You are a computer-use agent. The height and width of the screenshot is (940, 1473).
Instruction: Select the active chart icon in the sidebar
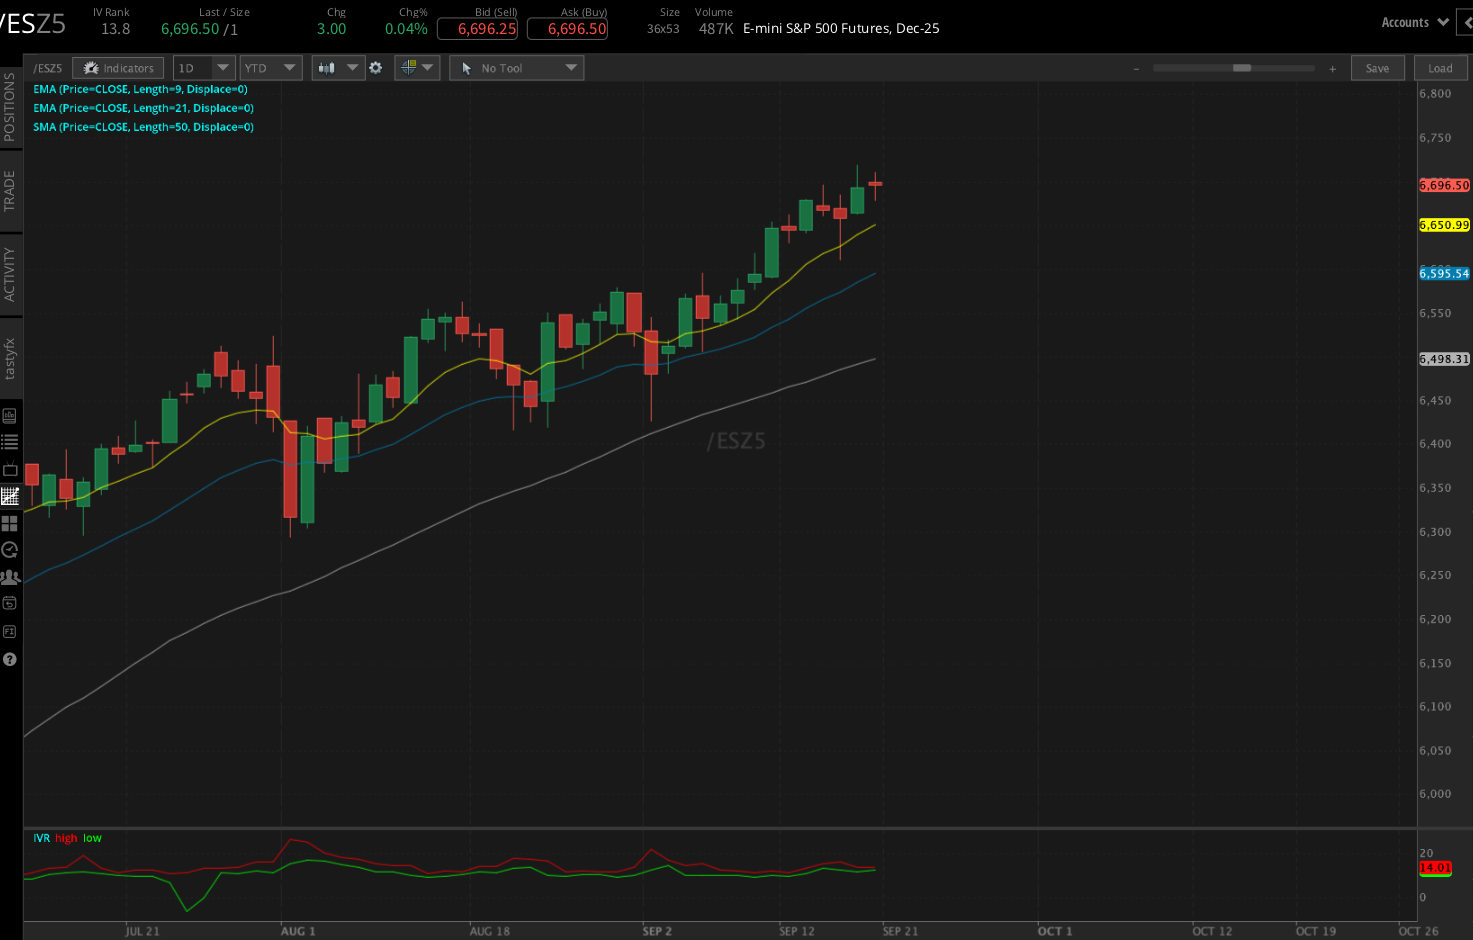pyautogui.click(x=10, y=496)
